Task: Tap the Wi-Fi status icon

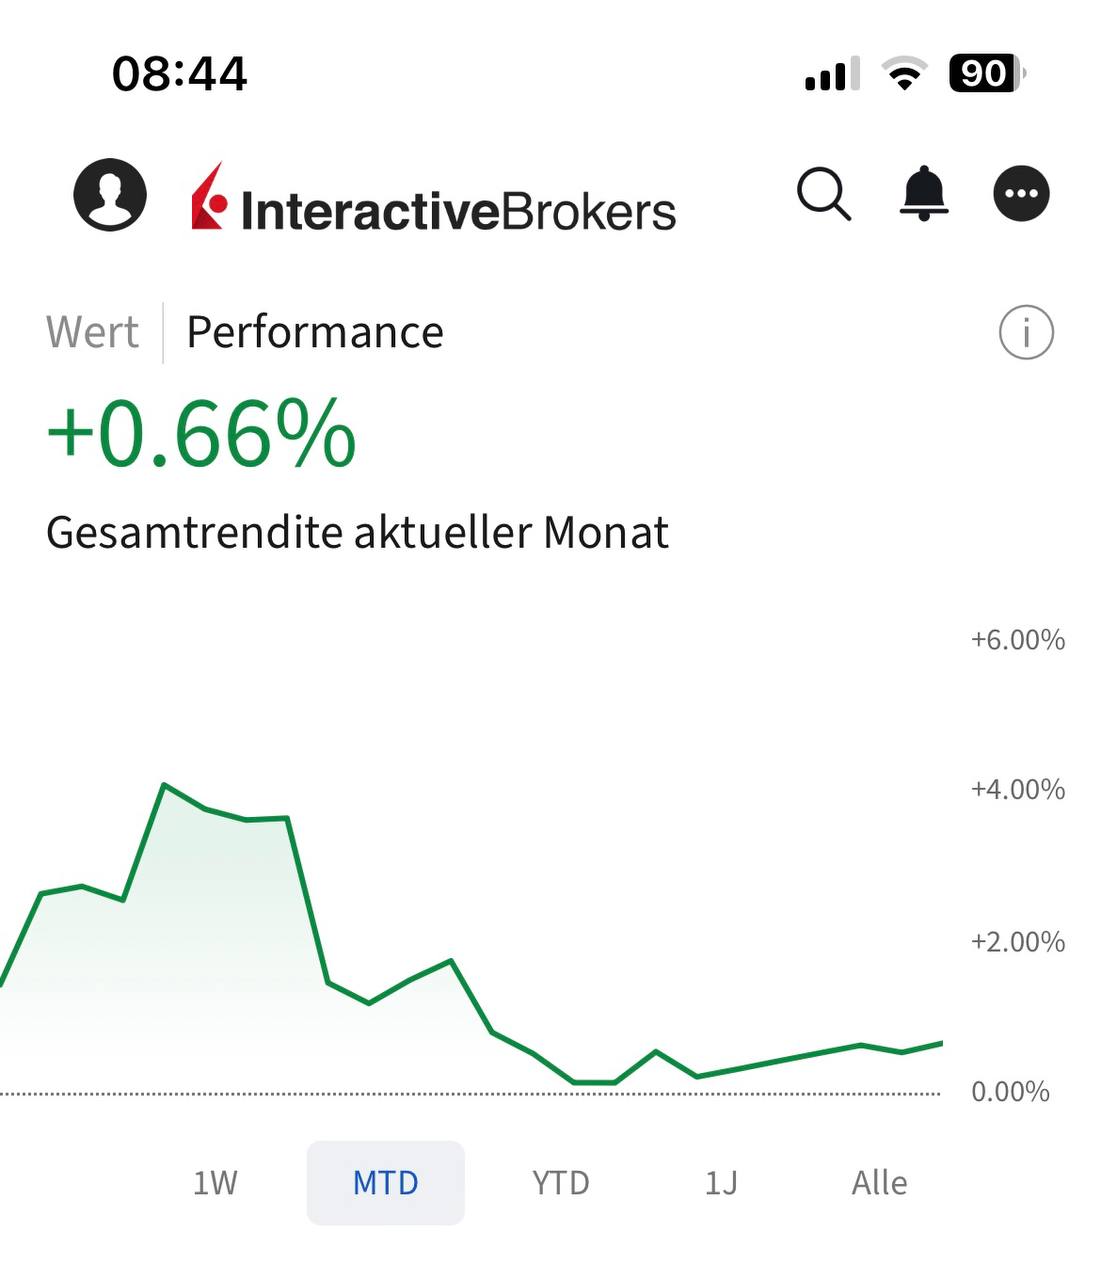Action: [x=904, y=74]
